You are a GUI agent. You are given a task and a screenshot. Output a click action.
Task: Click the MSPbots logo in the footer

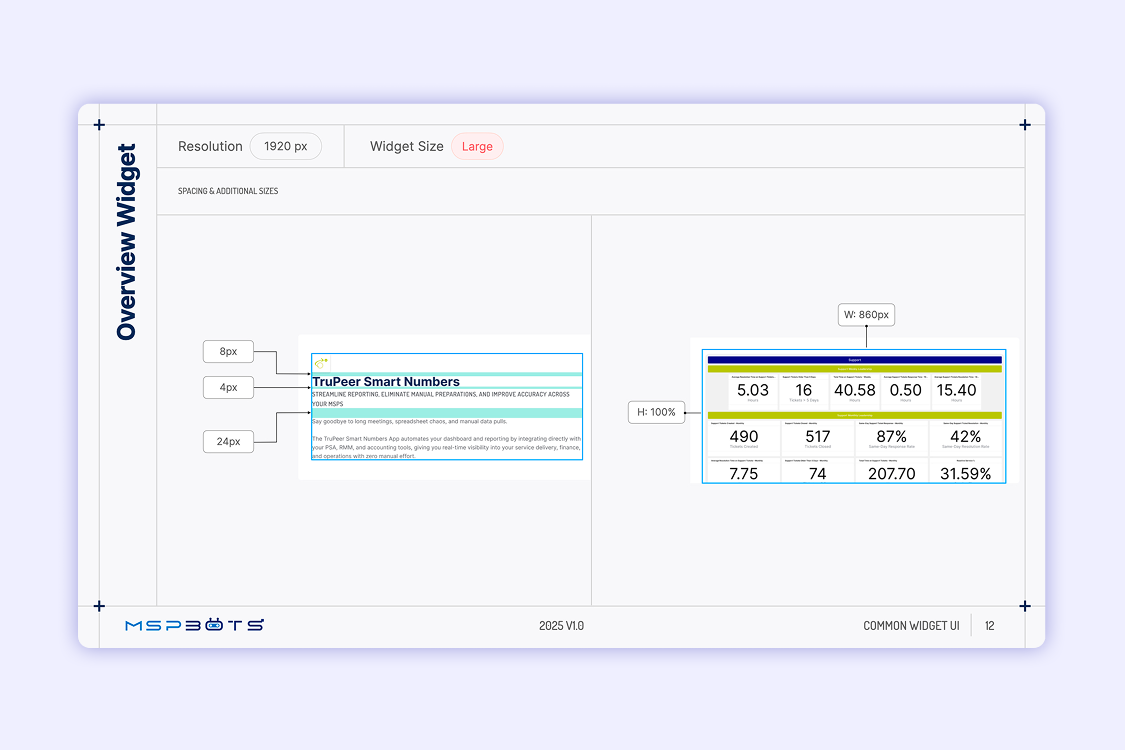(x=194, y=625)
